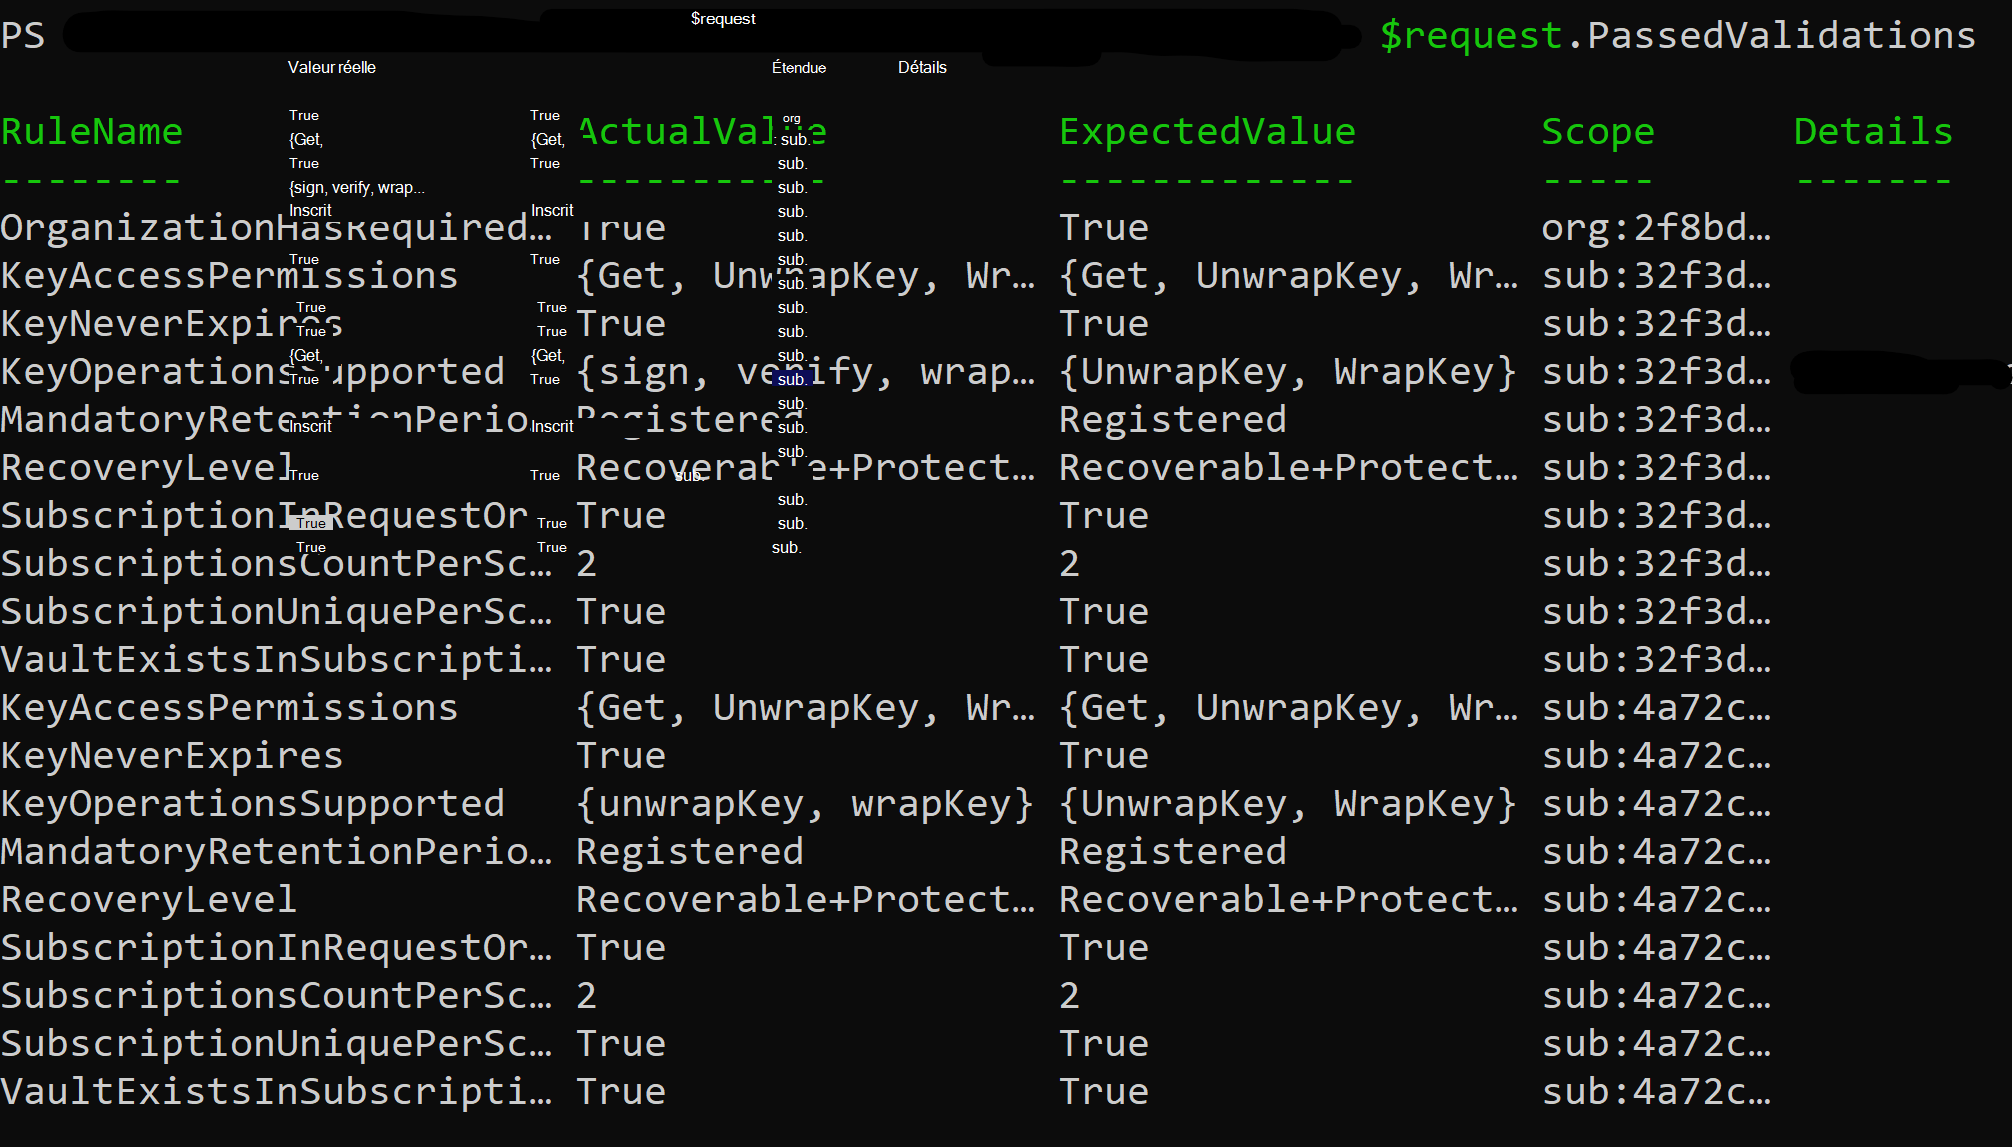
Task: Click the small Valeur réelle overlay label
Action: click(332, 68)
